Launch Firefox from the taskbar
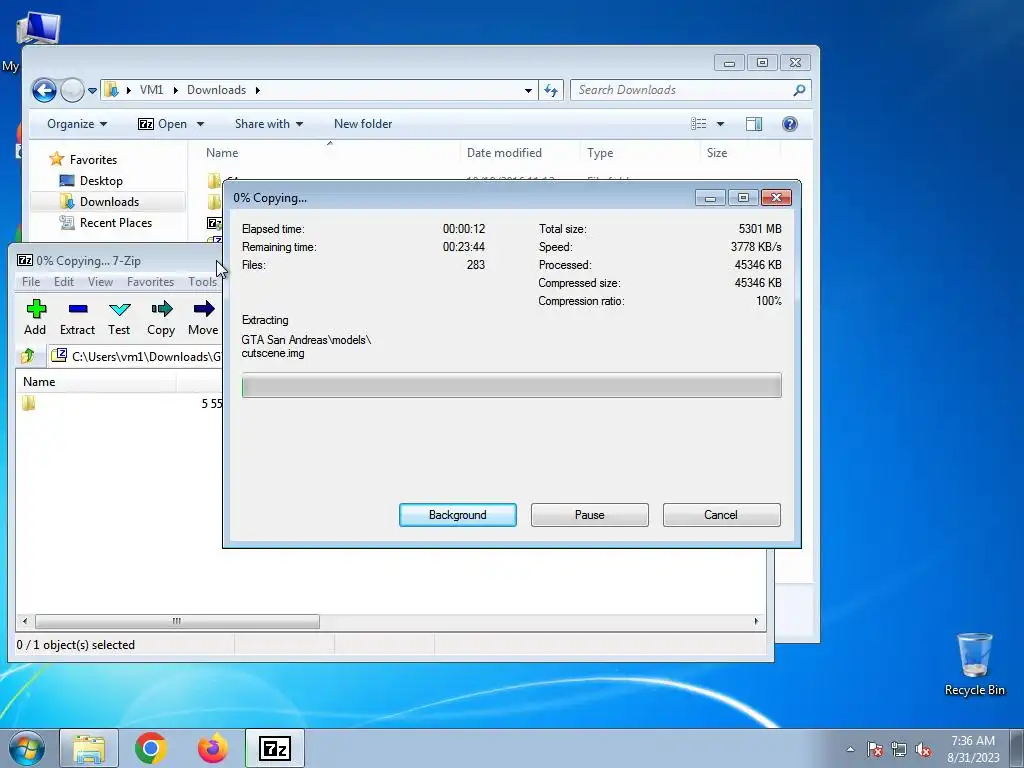 (x=213, y=748)
